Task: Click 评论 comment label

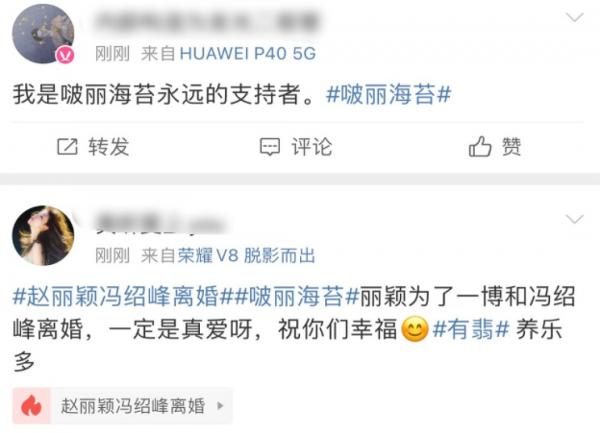Action: tap(312, 147)
